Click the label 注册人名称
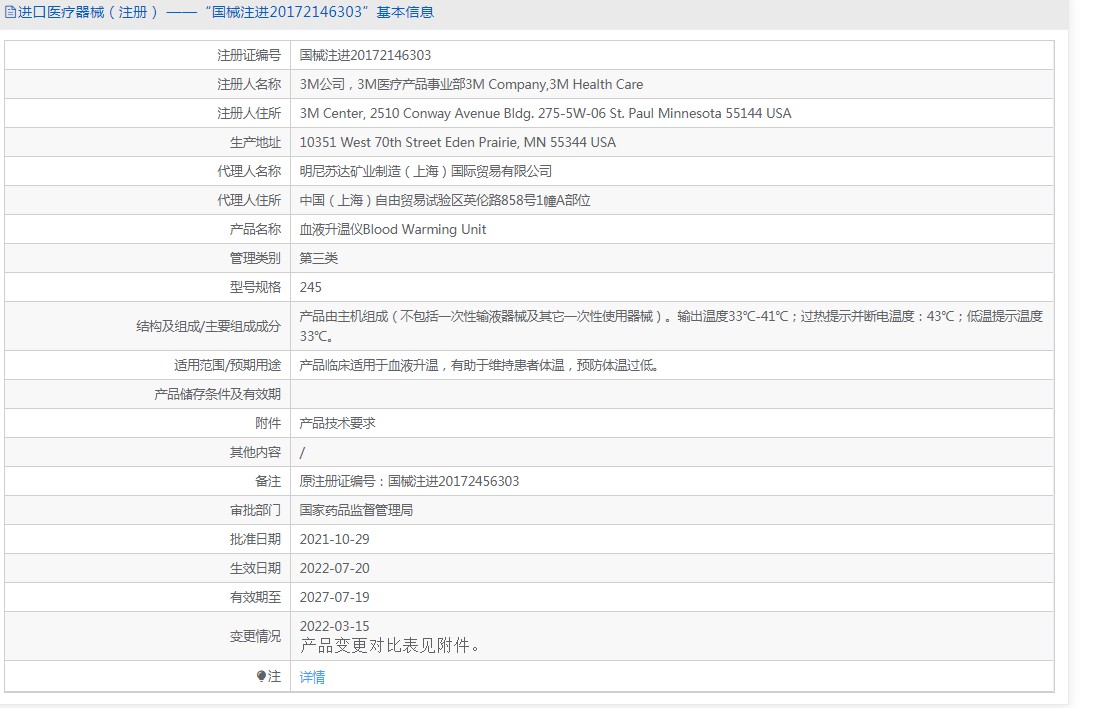The width and height of the screenshot is (1094, 708). point(248,84)
